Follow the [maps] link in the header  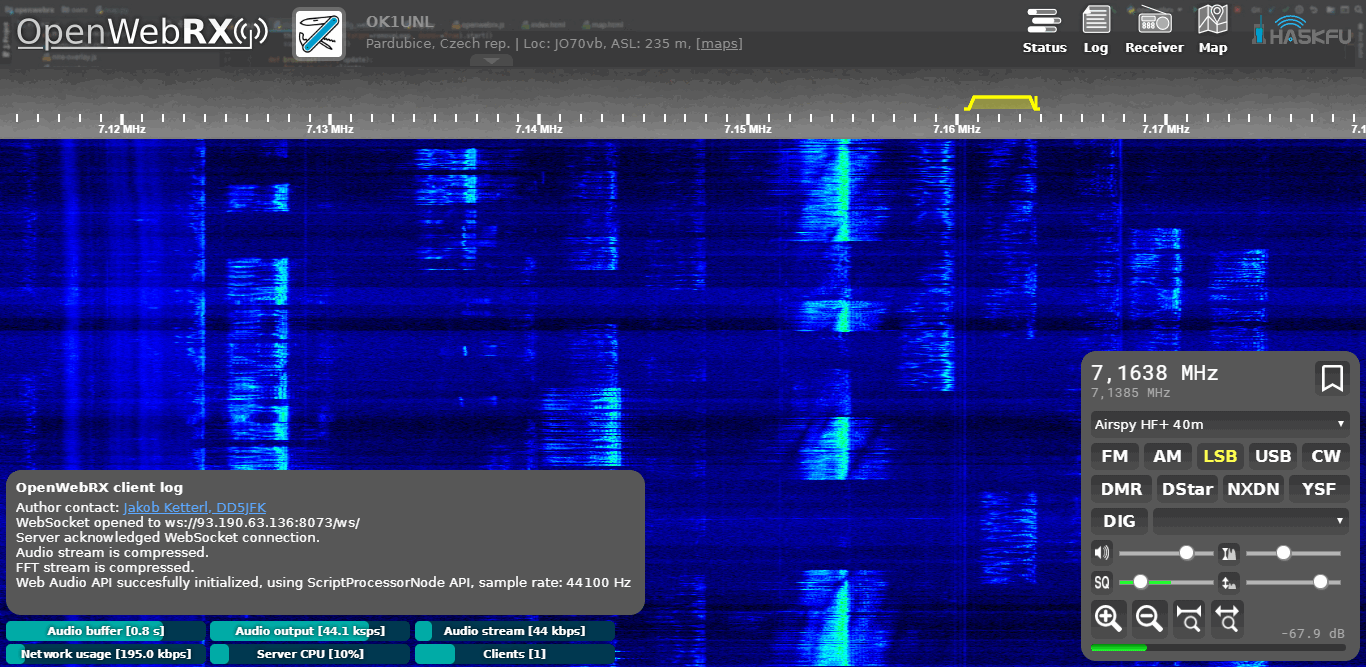click(719, 44)
